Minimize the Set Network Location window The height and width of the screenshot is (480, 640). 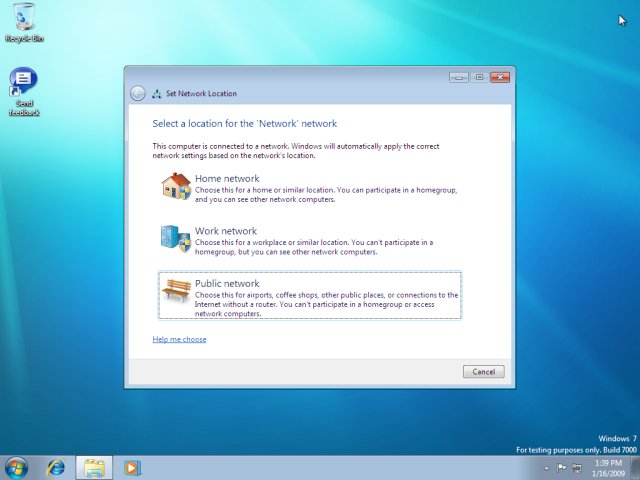pyautogui.click(x=459, y=77)
